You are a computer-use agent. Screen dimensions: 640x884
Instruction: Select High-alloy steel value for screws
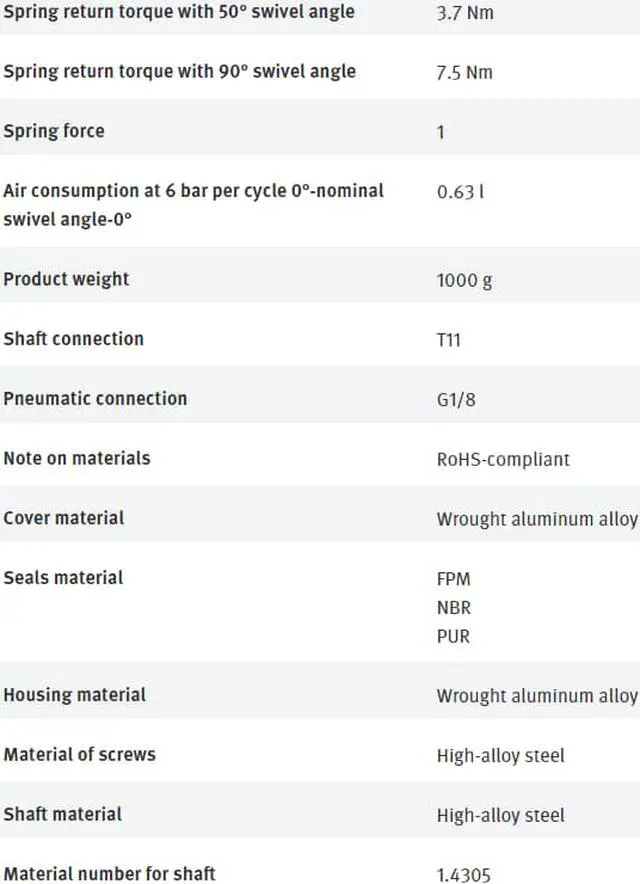(x=500, y=755)
